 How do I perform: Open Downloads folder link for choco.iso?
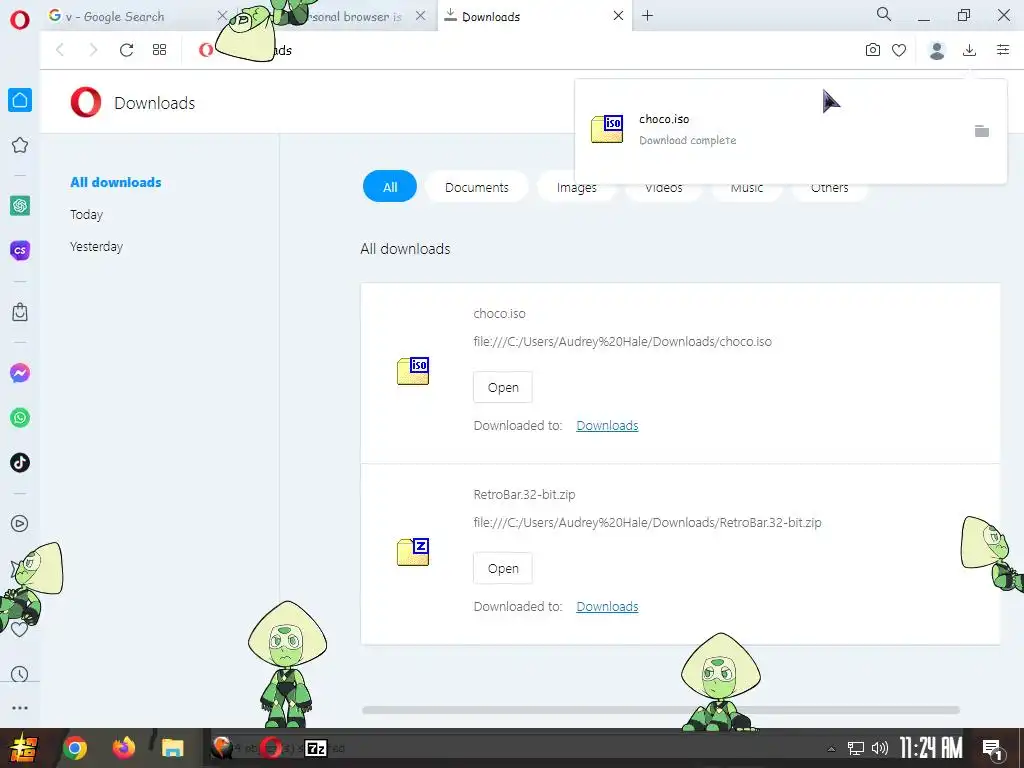click(x=607, y=426)
